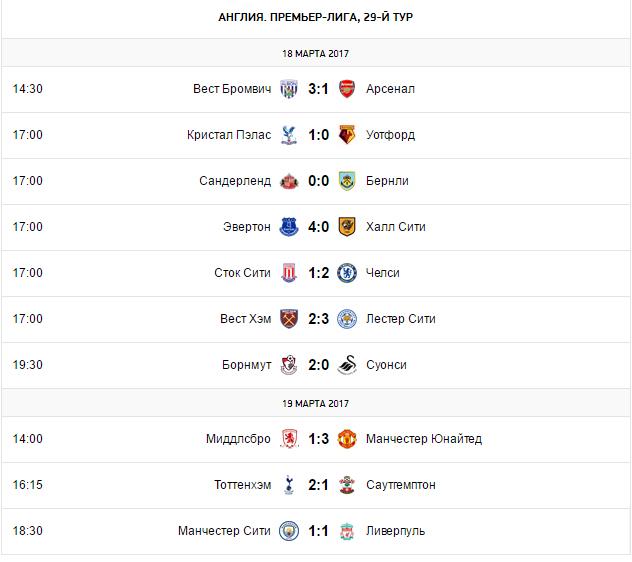Click the 19 МАРТА 2017 date header
Image resolution: width=632 pixels, height=562 pixels.
(x=316, y=403)
